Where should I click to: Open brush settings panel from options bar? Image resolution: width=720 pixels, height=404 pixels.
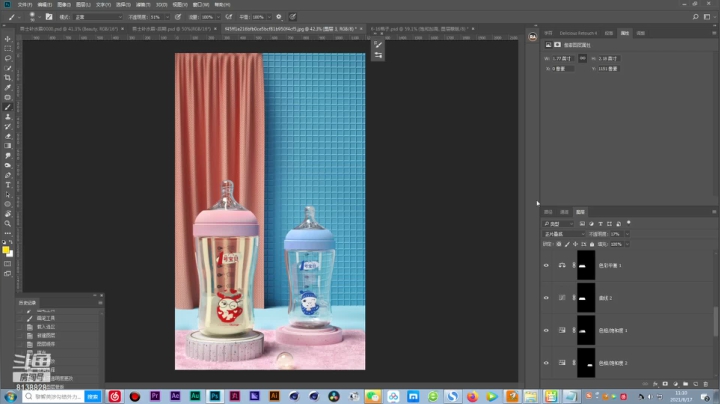(49, 17)
